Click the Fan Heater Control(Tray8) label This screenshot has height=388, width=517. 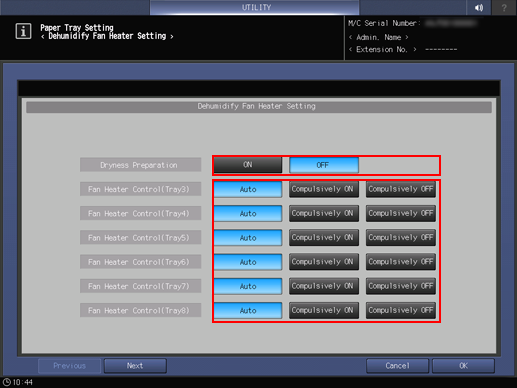140,311
